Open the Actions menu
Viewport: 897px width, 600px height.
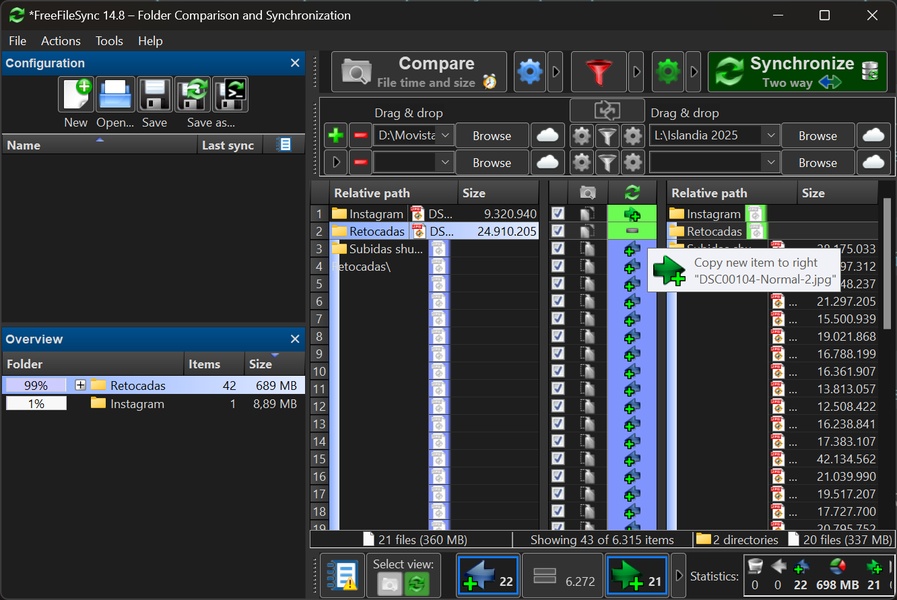60,41
